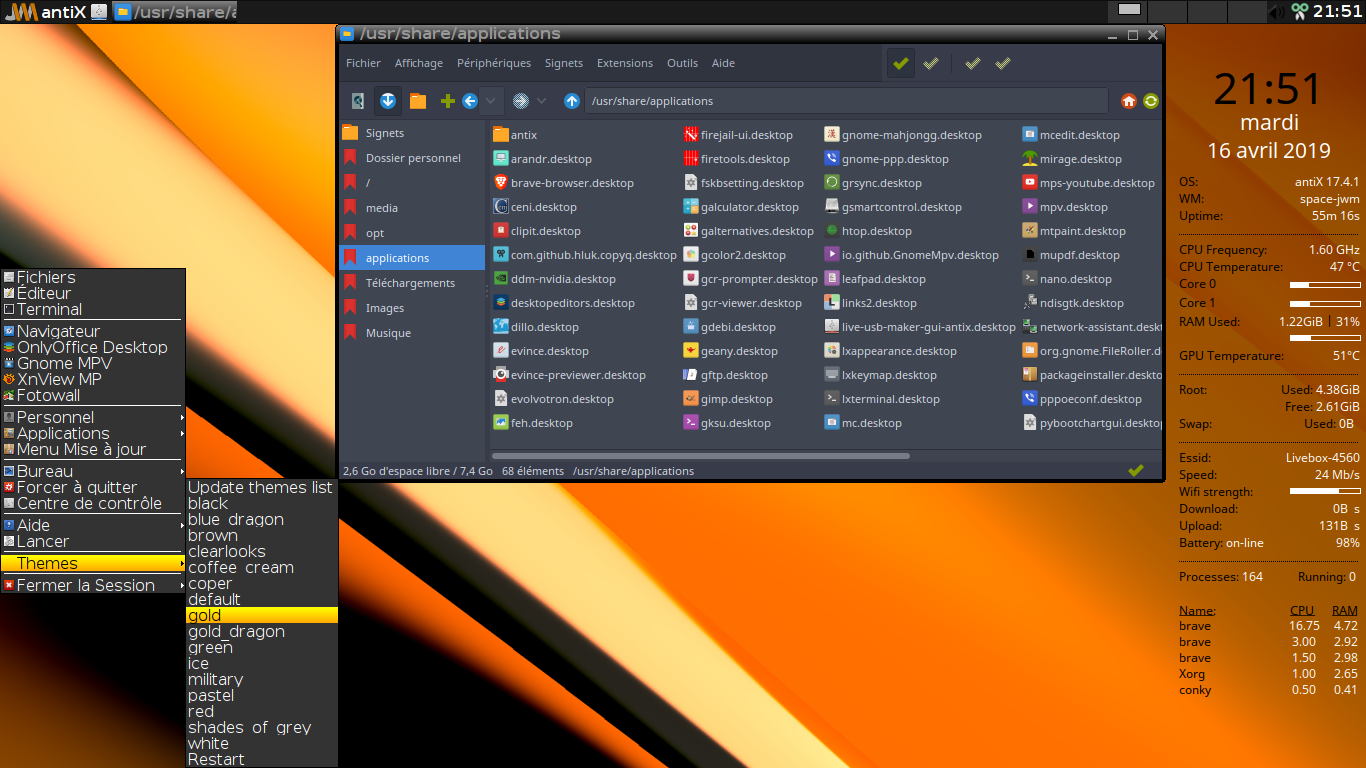Select the brave-browser.desktop icon
Viewport: 1366px width, 768px height.
501,183
